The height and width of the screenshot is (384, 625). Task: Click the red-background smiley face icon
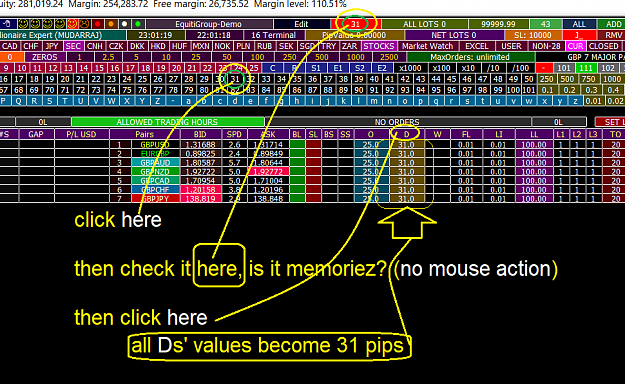pyautogui.click(x=72, y=24)
